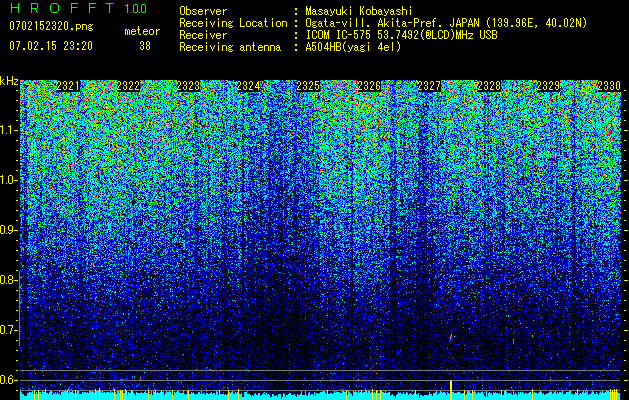The image size is (629, 400).
Task: Click the kHz axis unit label
Action: click(x=9, y=81)
